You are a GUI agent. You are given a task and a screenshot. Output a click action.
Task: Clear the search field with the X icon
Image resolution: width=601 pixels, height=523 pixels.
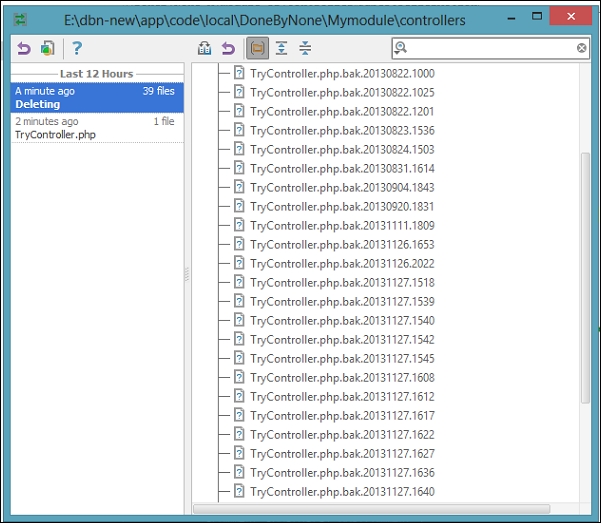pyautogui.click(x=581, y=48)
